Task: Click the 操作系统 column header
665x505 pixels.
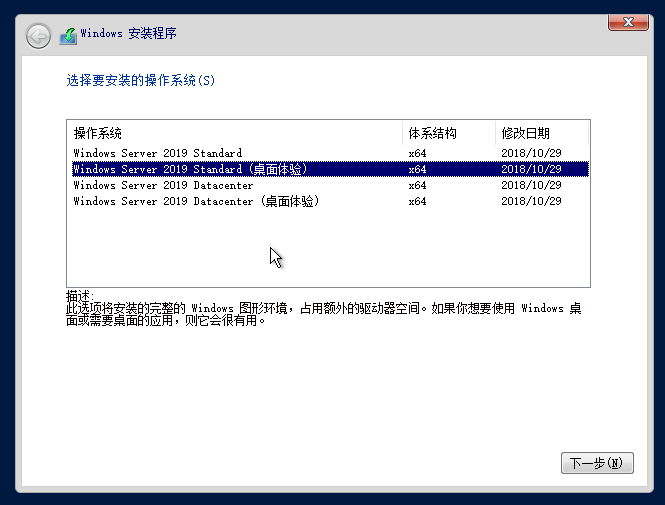Action: pos(235,133)
